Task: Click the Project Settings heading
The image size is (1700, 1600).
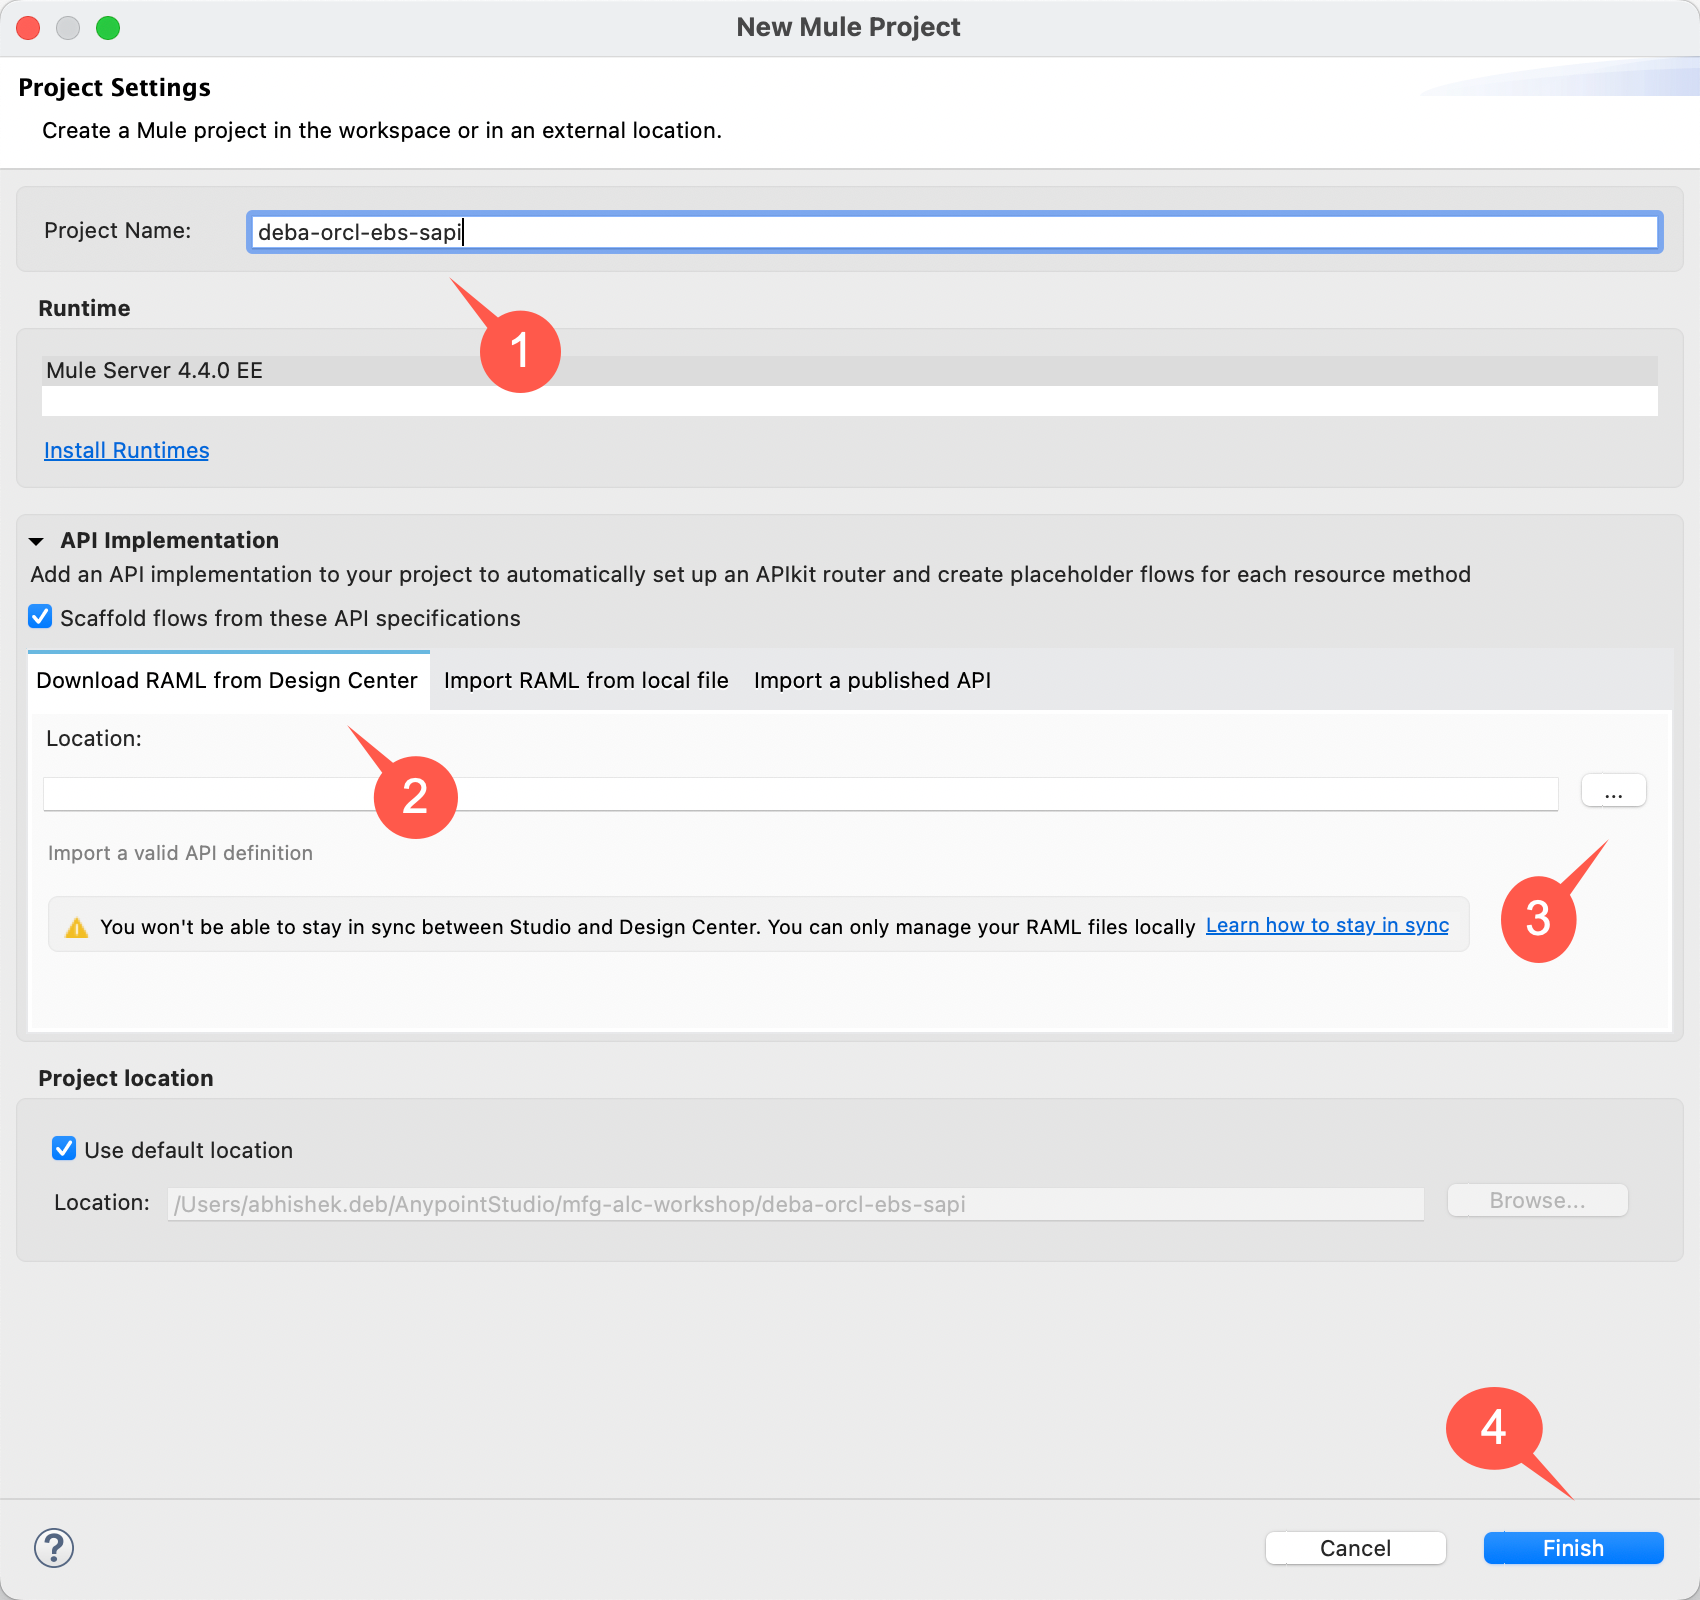Action: click(114, 88)
